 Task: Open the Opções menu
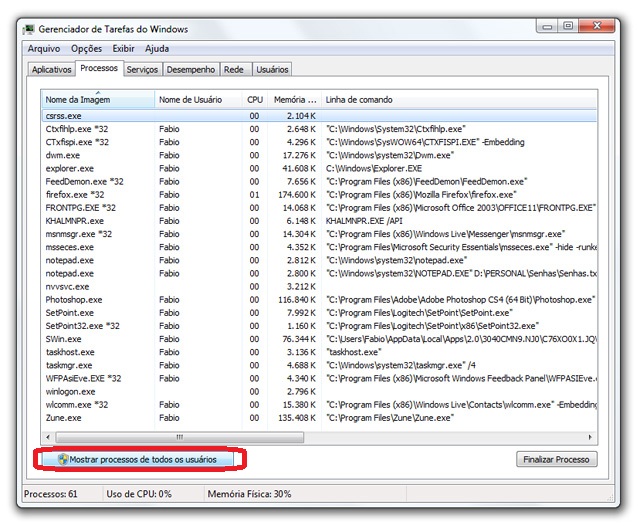tap(87, 49)
